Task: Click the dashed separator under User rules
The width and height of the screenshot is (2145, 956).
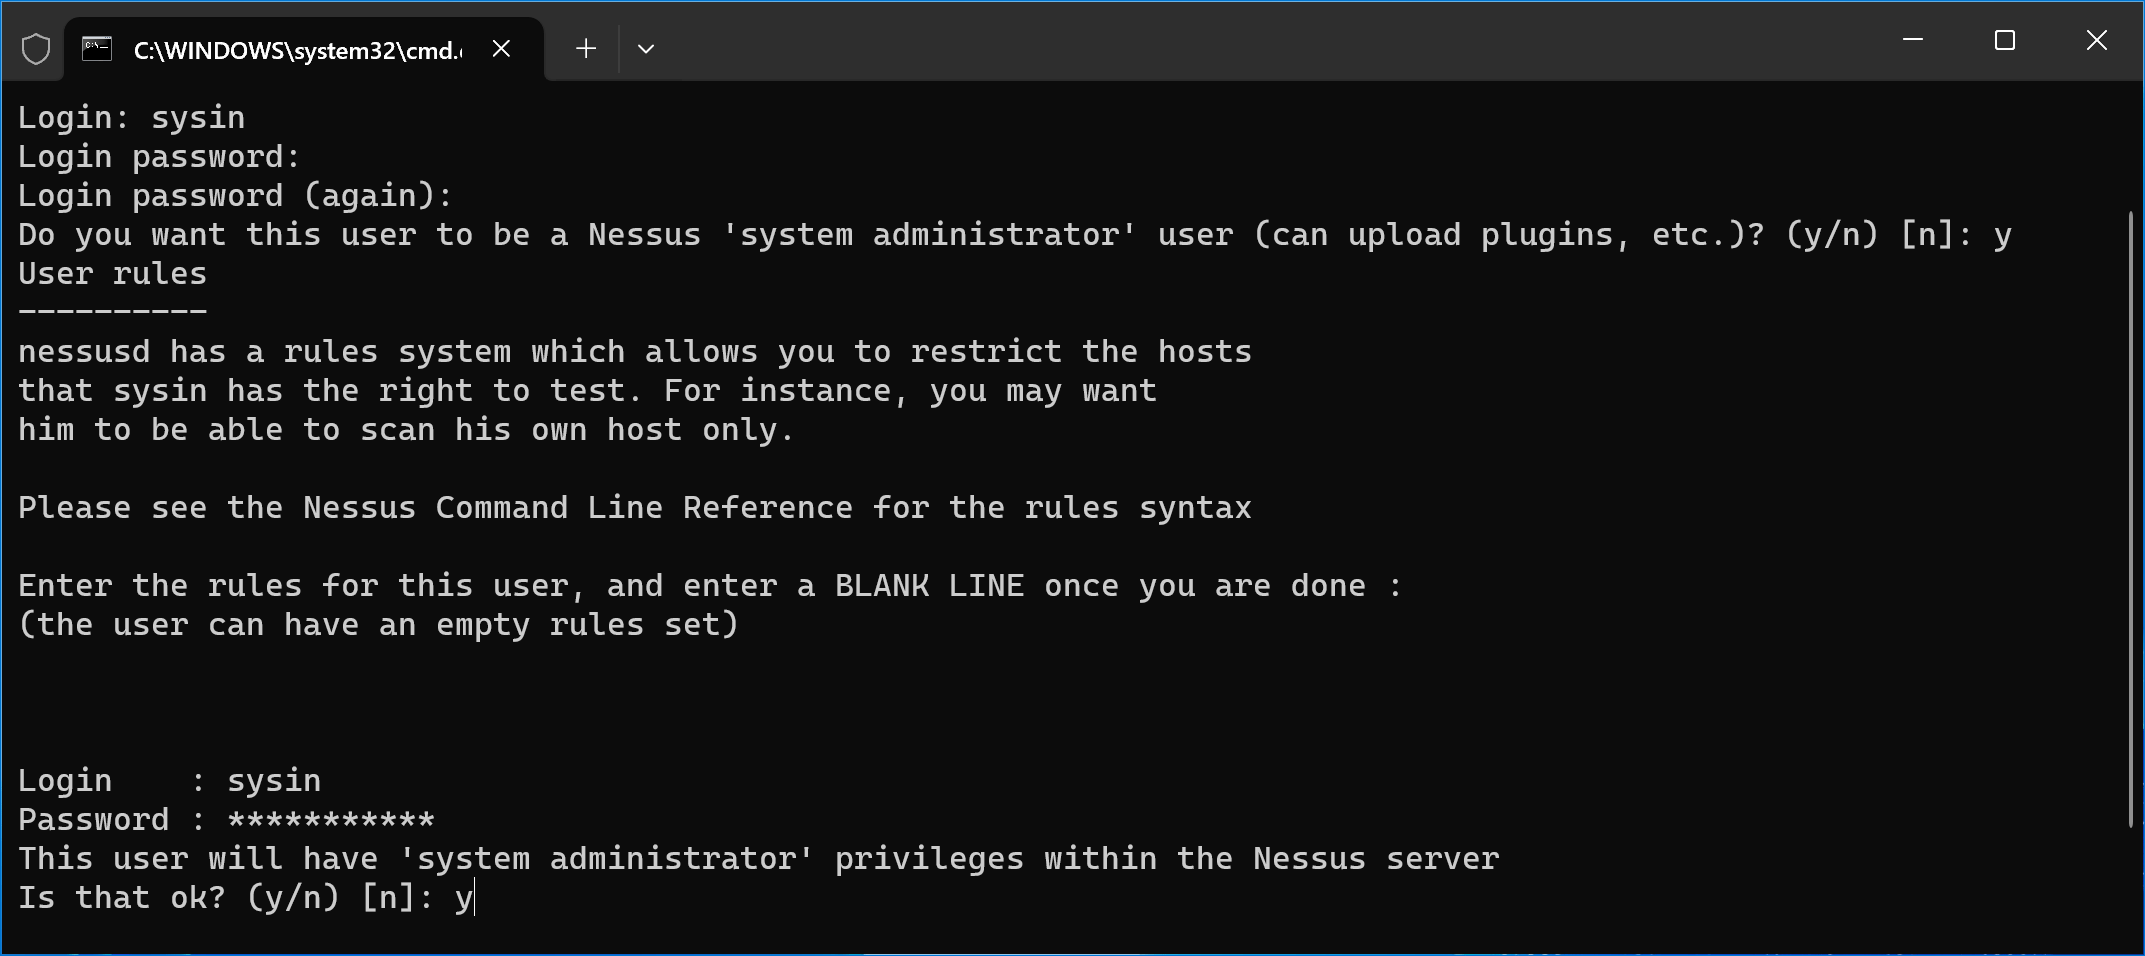Action: [x=112, y=312]
